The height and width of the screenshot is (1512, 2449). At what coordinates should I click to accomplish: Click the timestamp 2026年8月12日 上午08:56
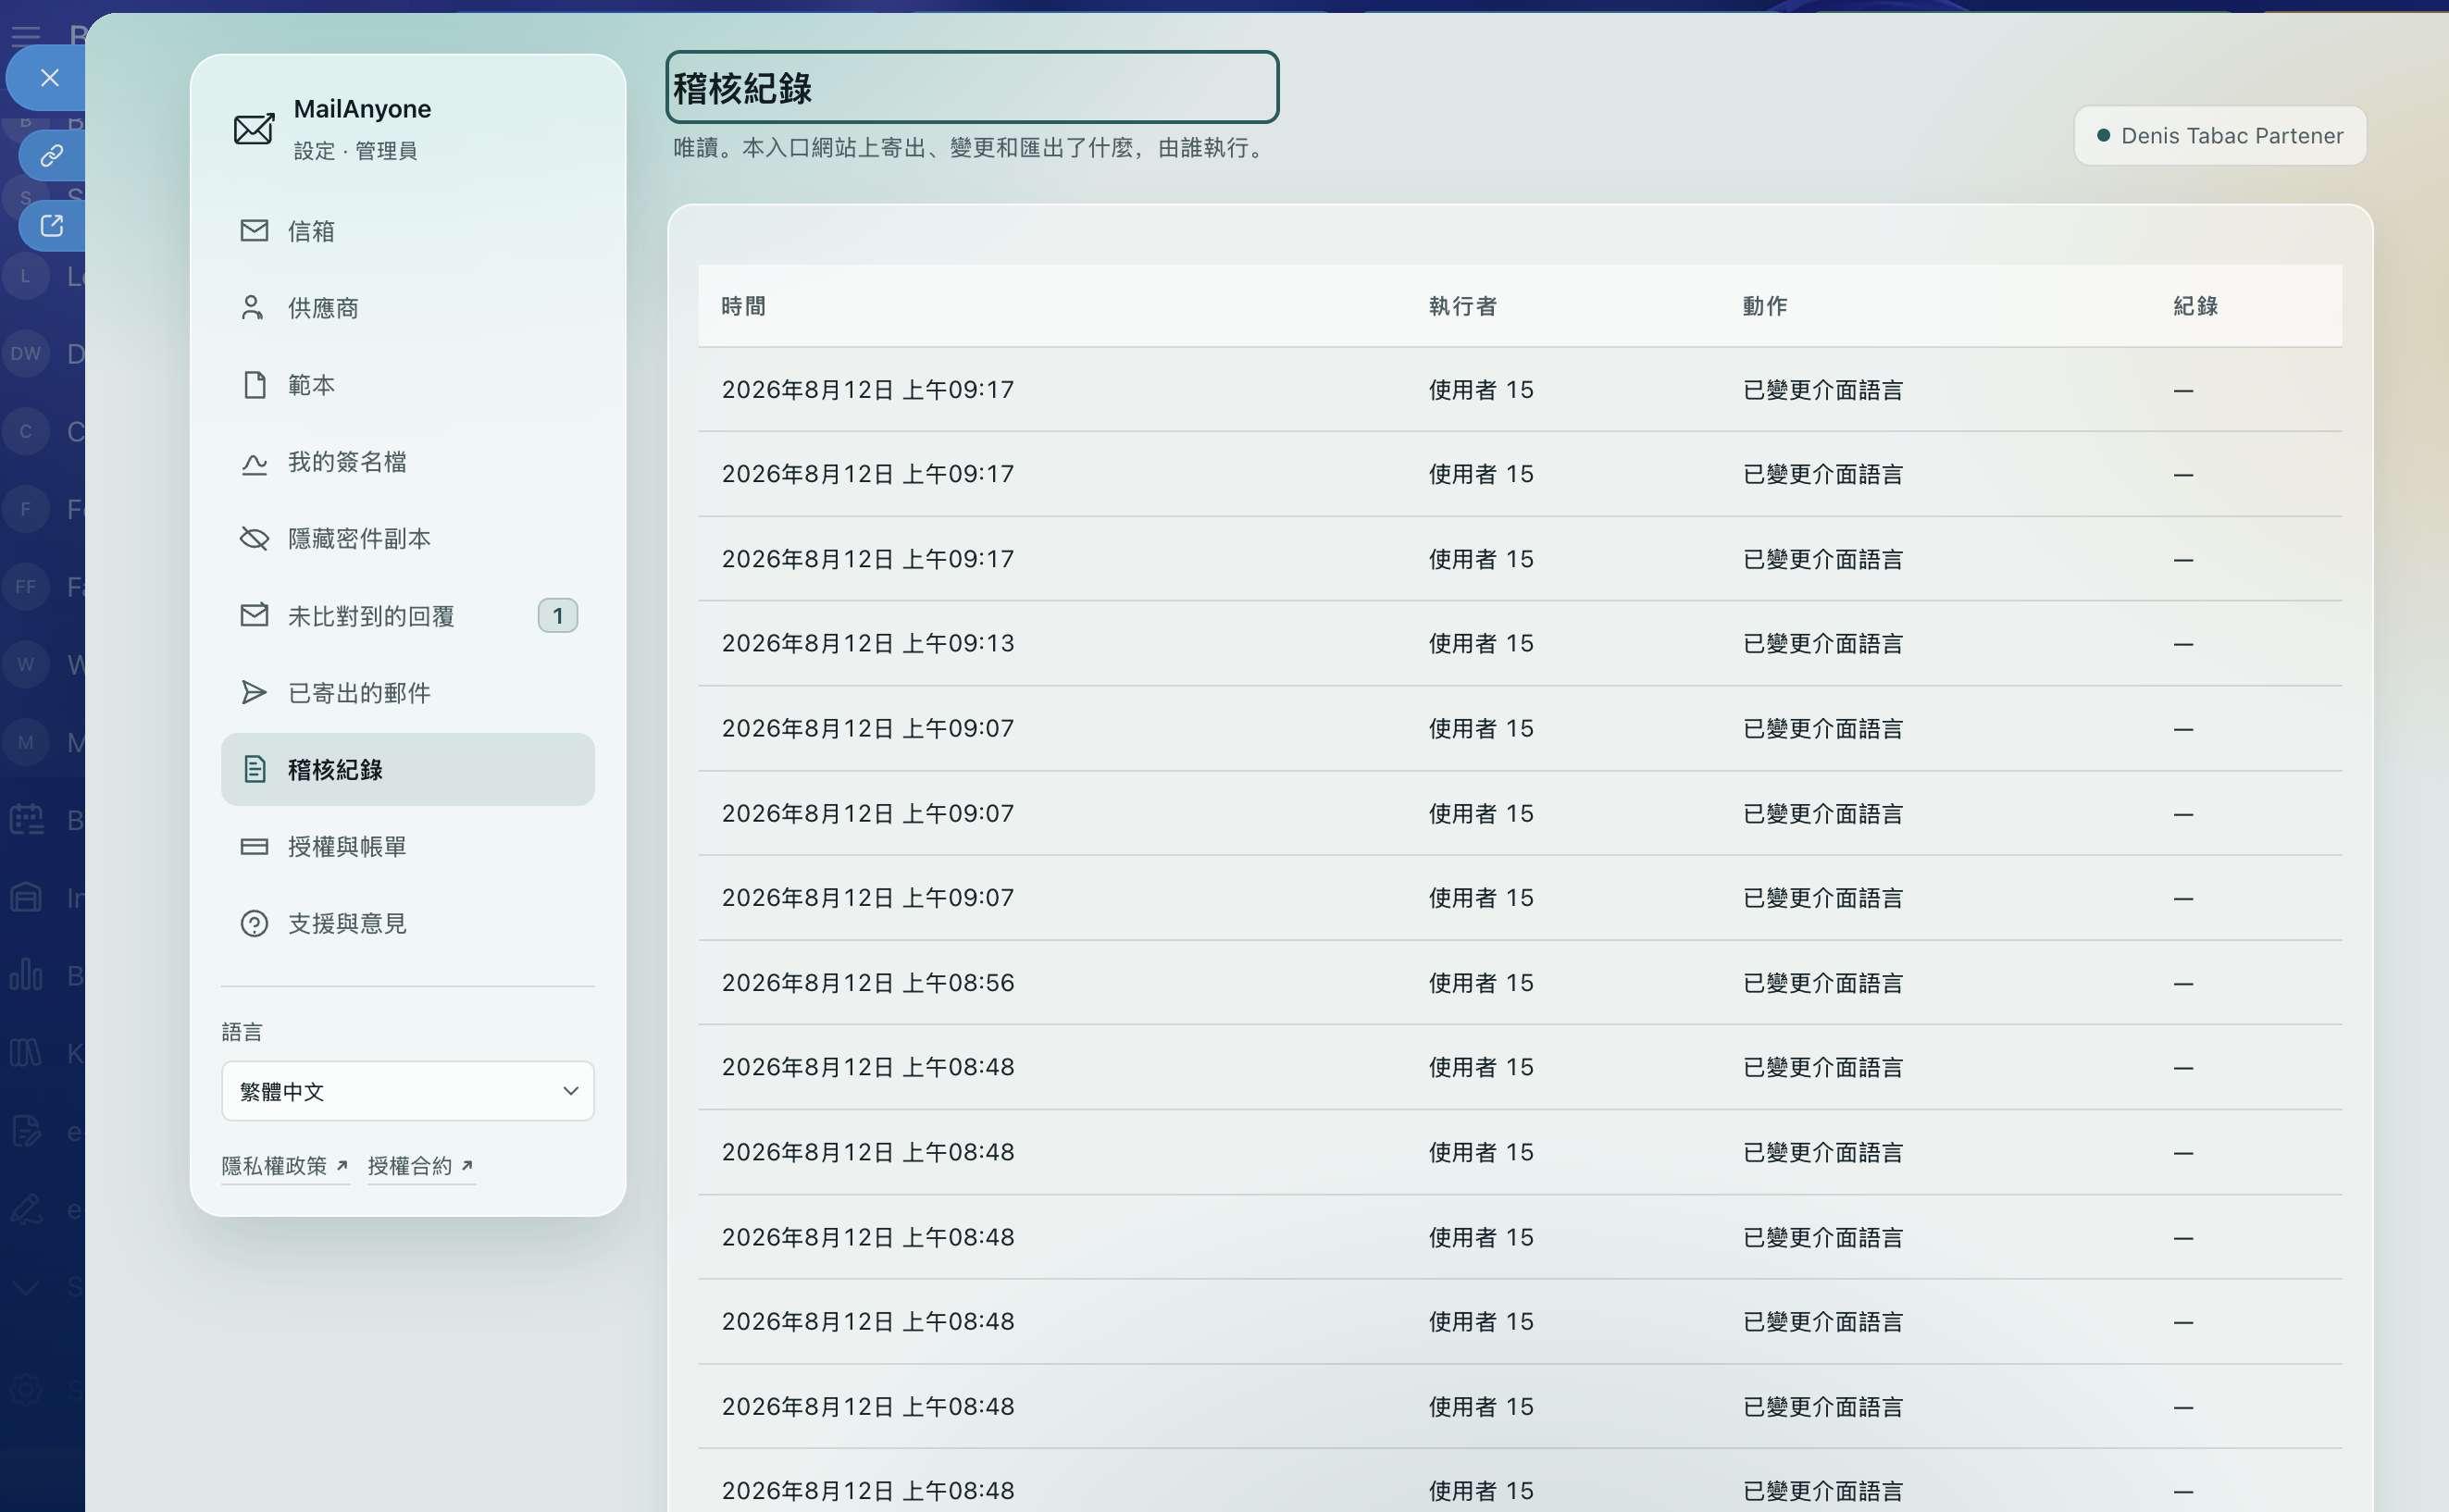click(868, 983)
